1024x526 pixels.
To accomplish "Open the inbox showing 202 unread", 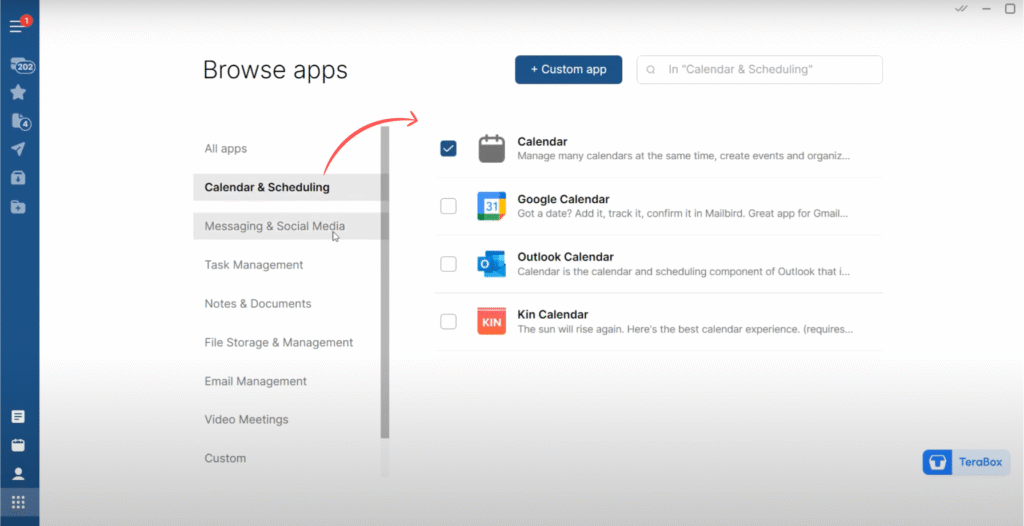I will [x=21, y=66].
